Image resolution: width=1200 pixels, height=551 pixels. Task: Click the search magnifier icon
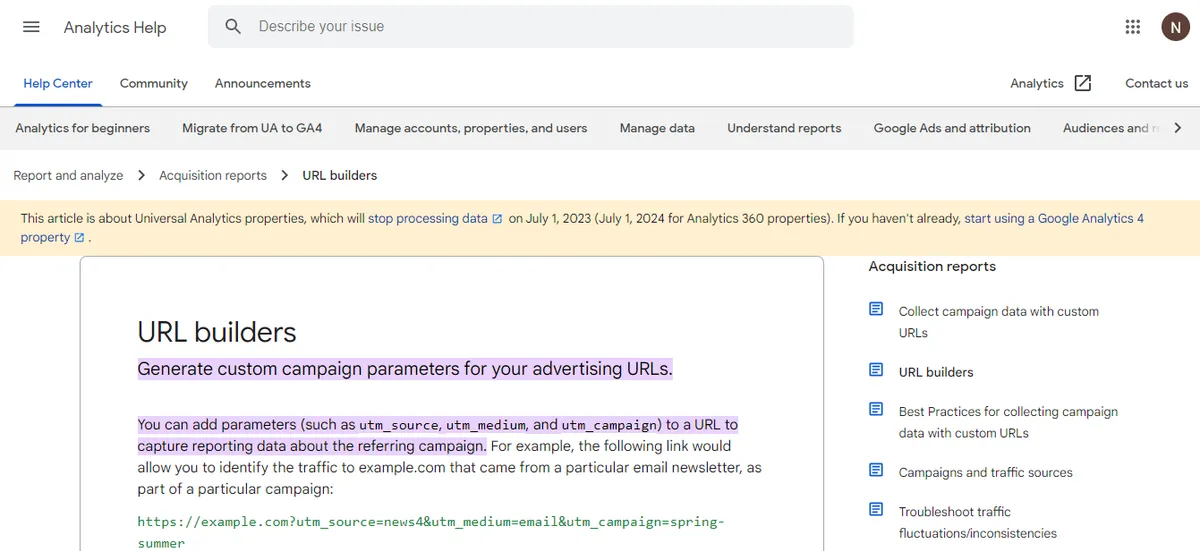(233, 27)
